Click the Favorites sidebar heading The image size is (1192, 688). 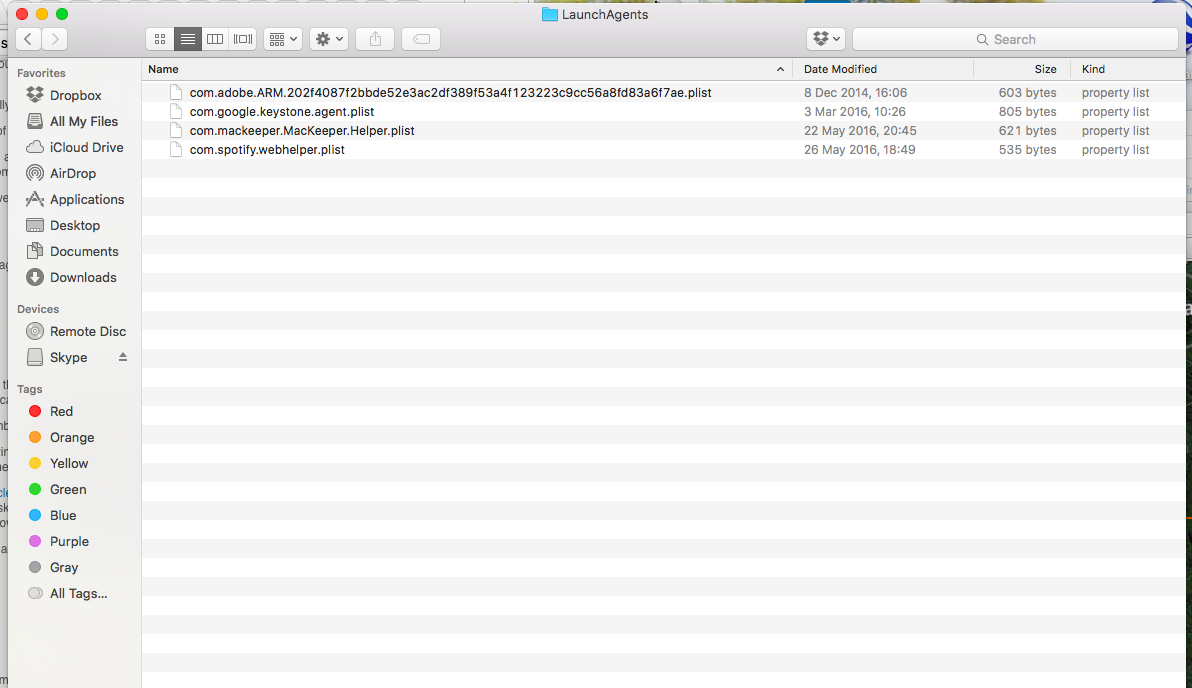pos(41,73)
